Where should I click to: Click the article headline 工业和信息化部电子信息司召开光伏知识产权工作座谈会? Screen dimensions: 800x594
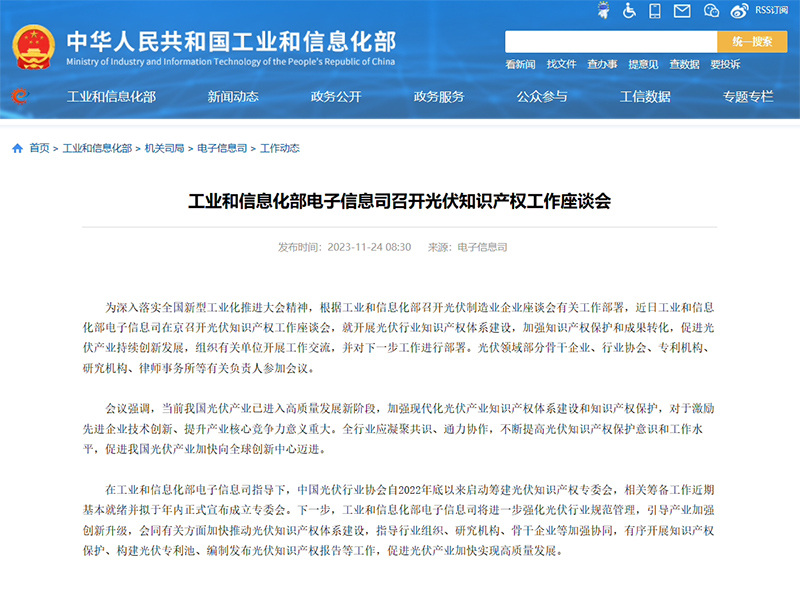coord(399,201)
